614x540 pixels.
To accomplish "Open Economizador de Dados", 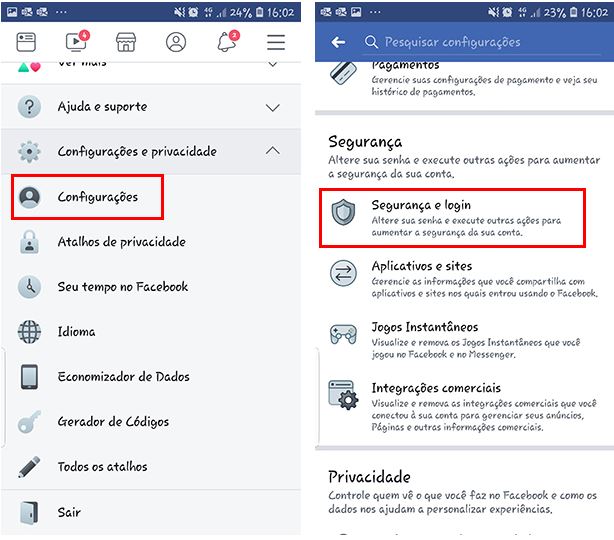I will click(151, 377).
